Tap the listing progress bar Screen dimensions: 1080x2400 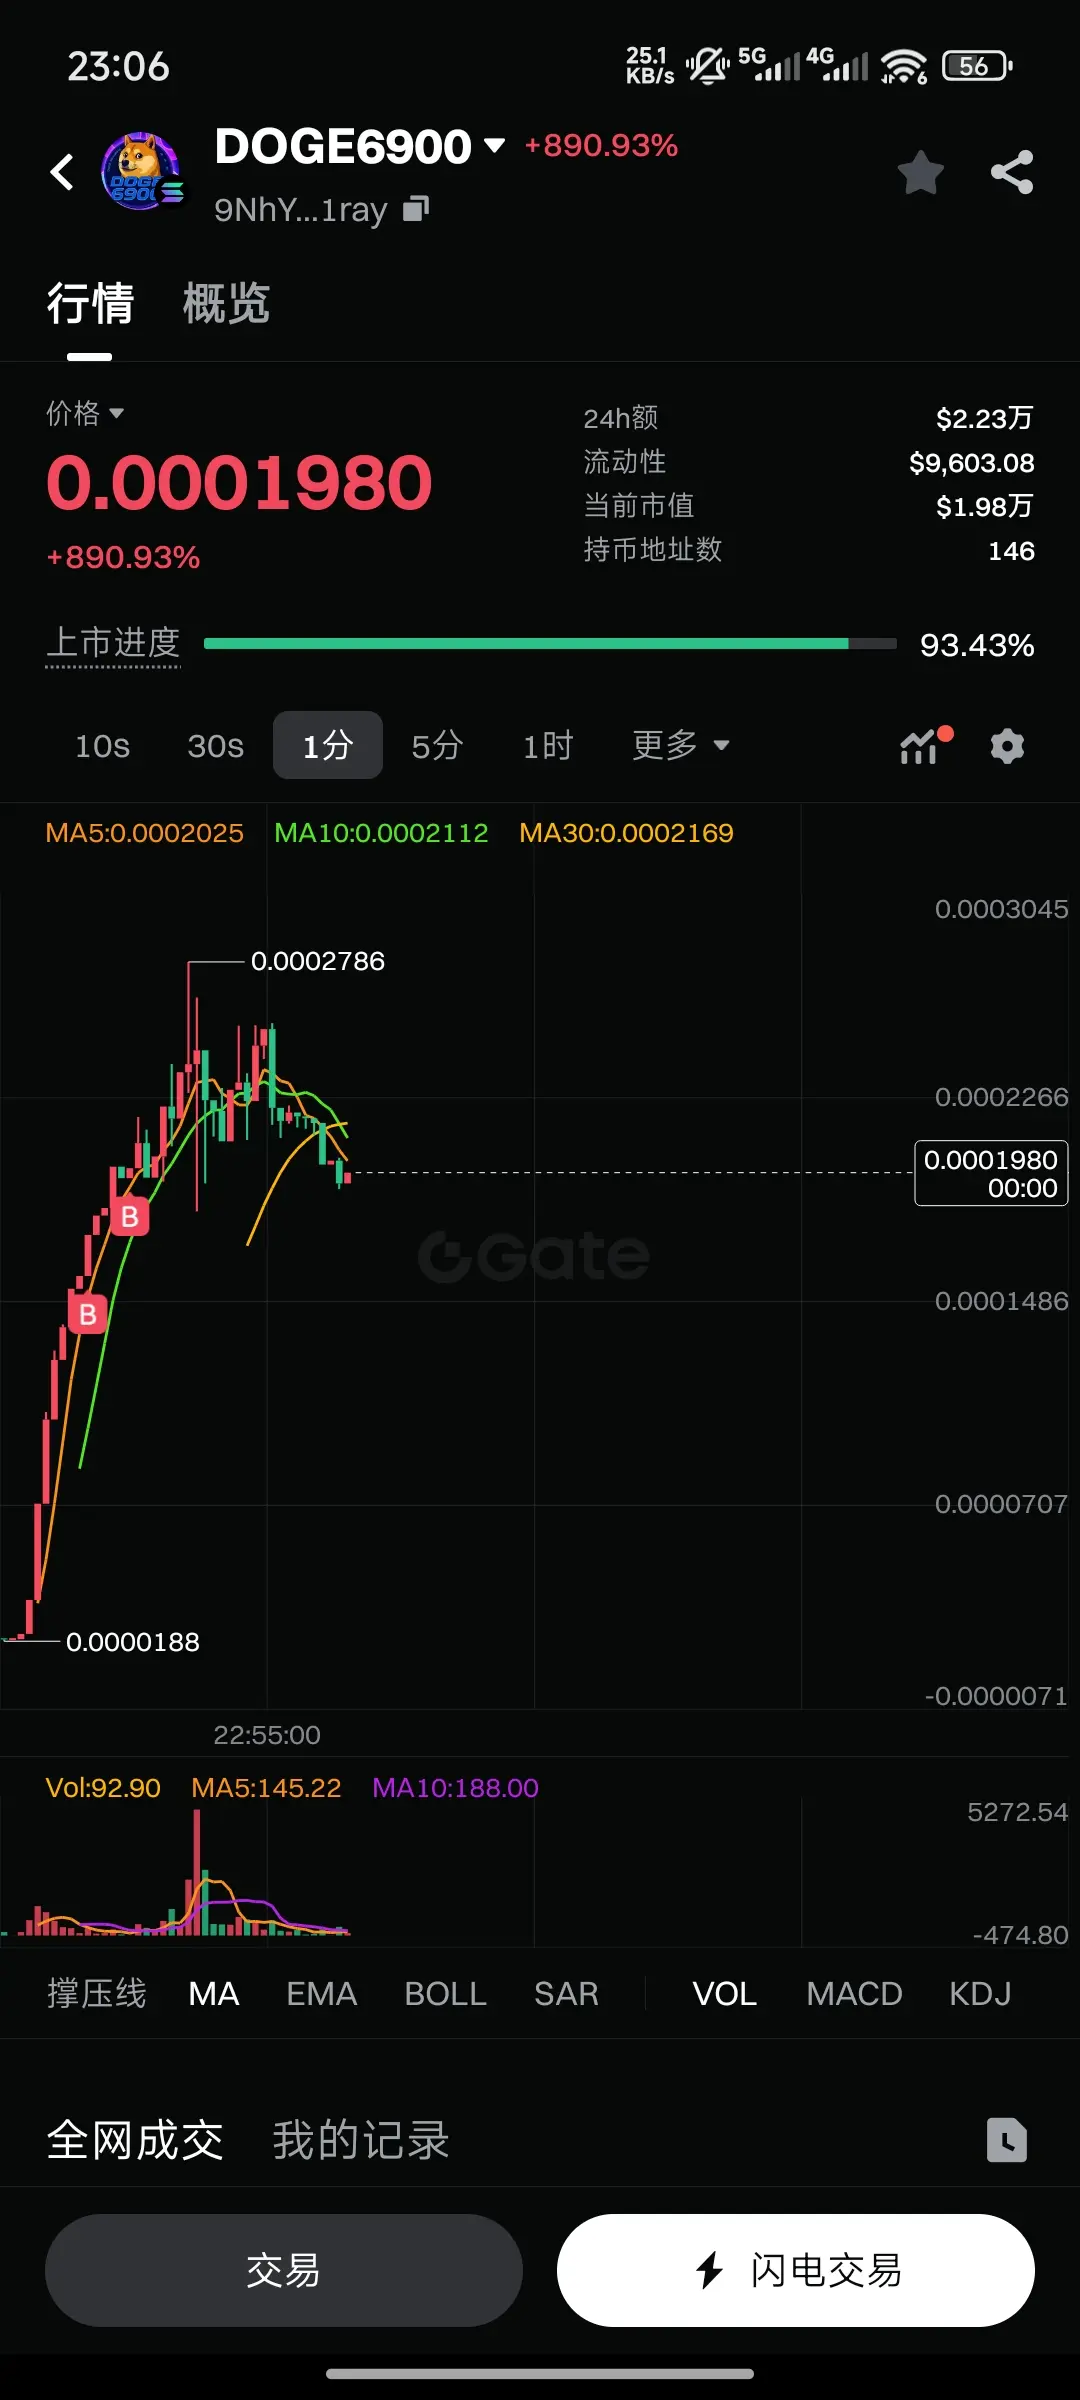point(550,644)
